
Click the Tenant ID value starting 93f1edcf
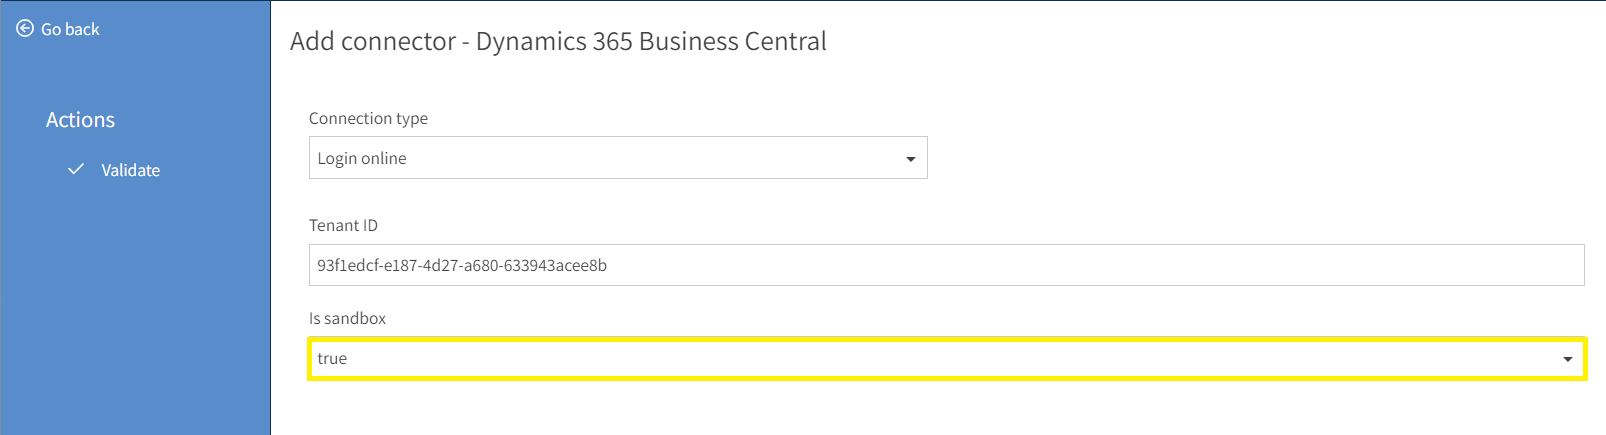tap(462, 265)
